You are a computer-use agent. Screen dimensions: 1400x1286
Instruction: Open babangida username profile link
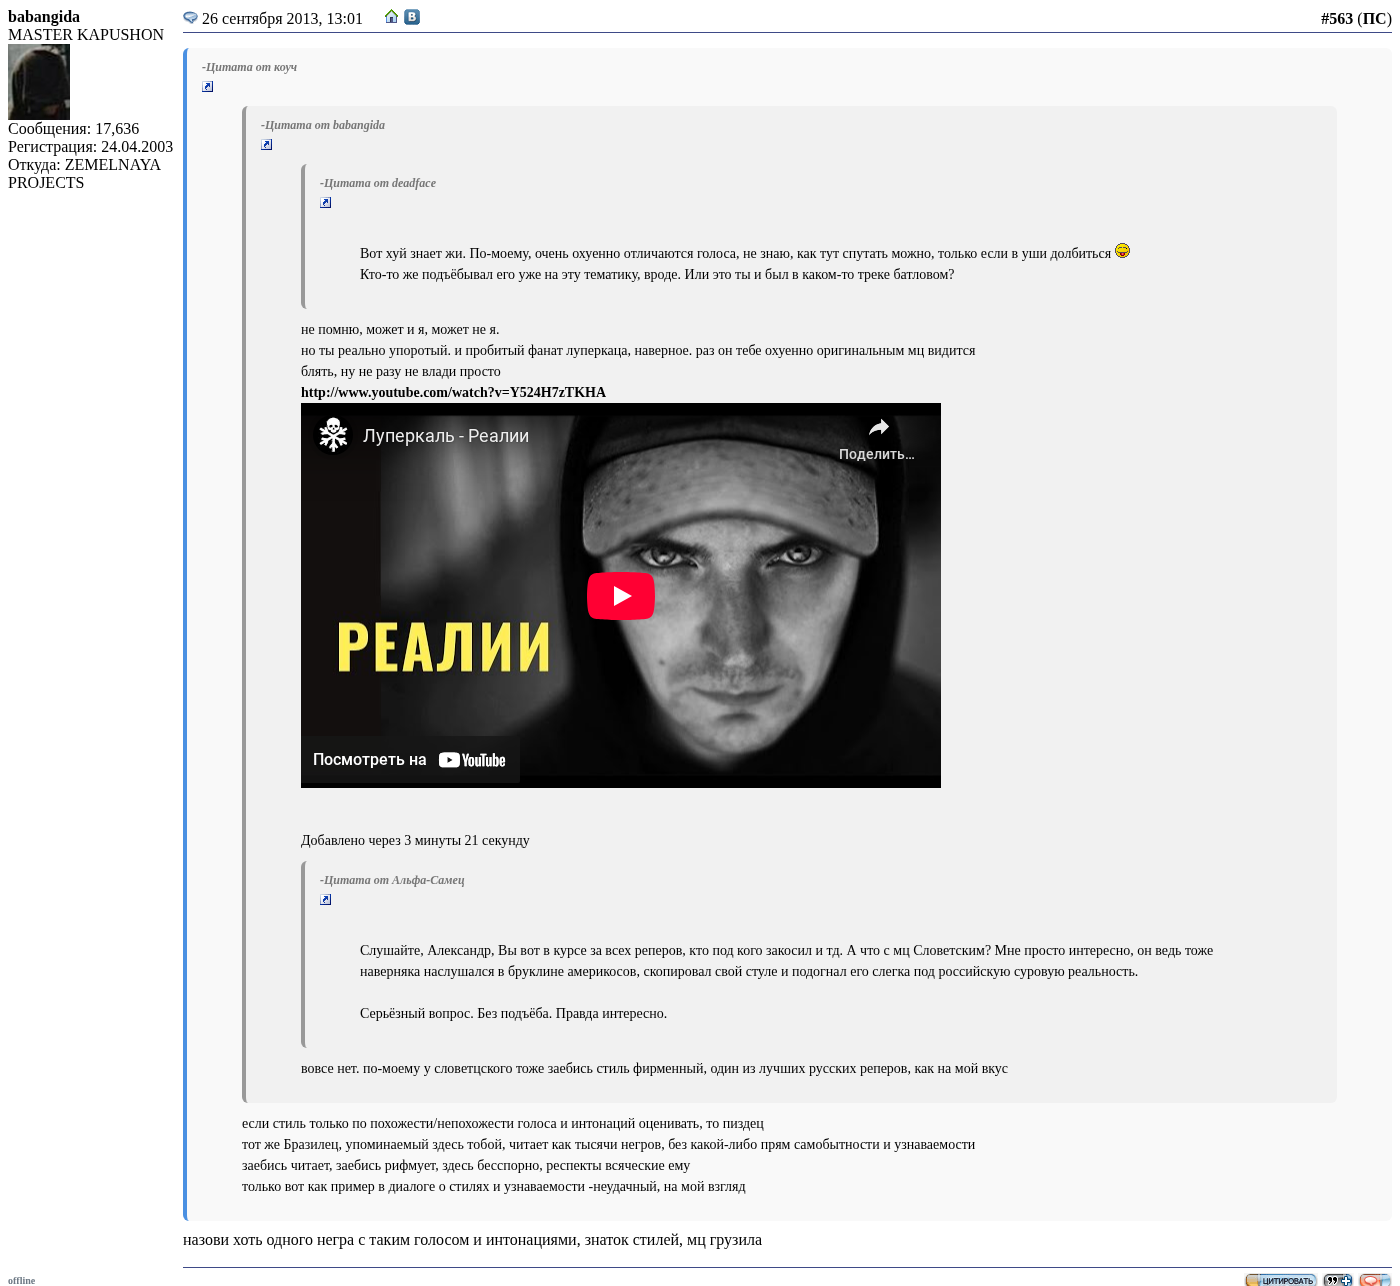coord(44,17)
